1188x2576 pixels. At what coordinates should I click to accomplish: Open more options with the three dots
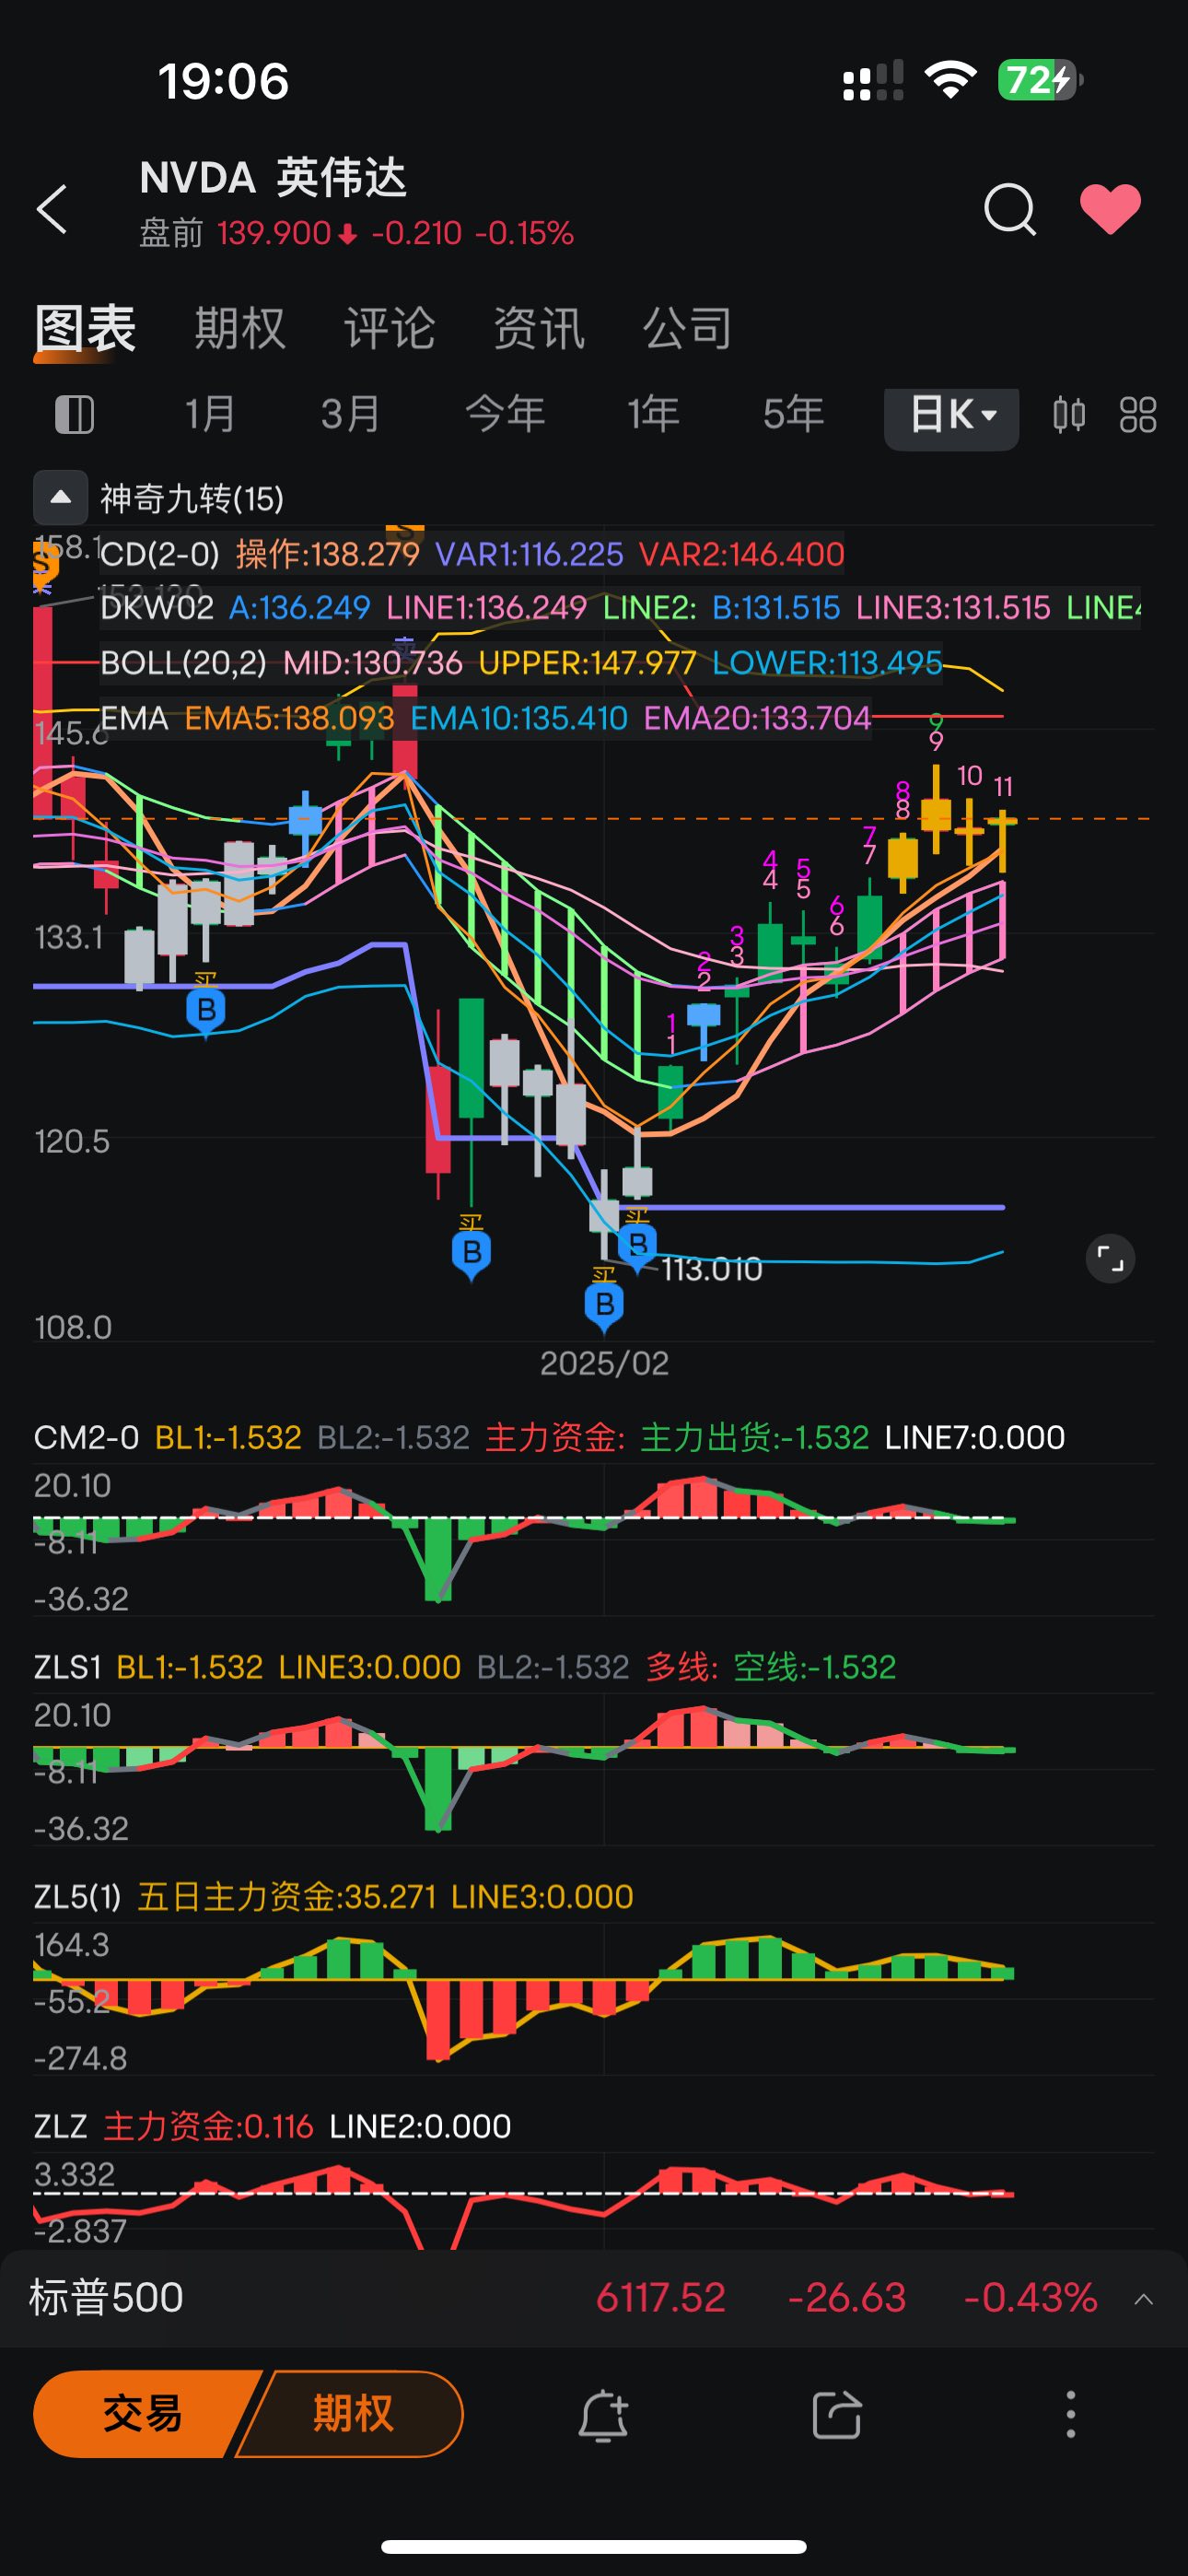pos(1070,2415)
